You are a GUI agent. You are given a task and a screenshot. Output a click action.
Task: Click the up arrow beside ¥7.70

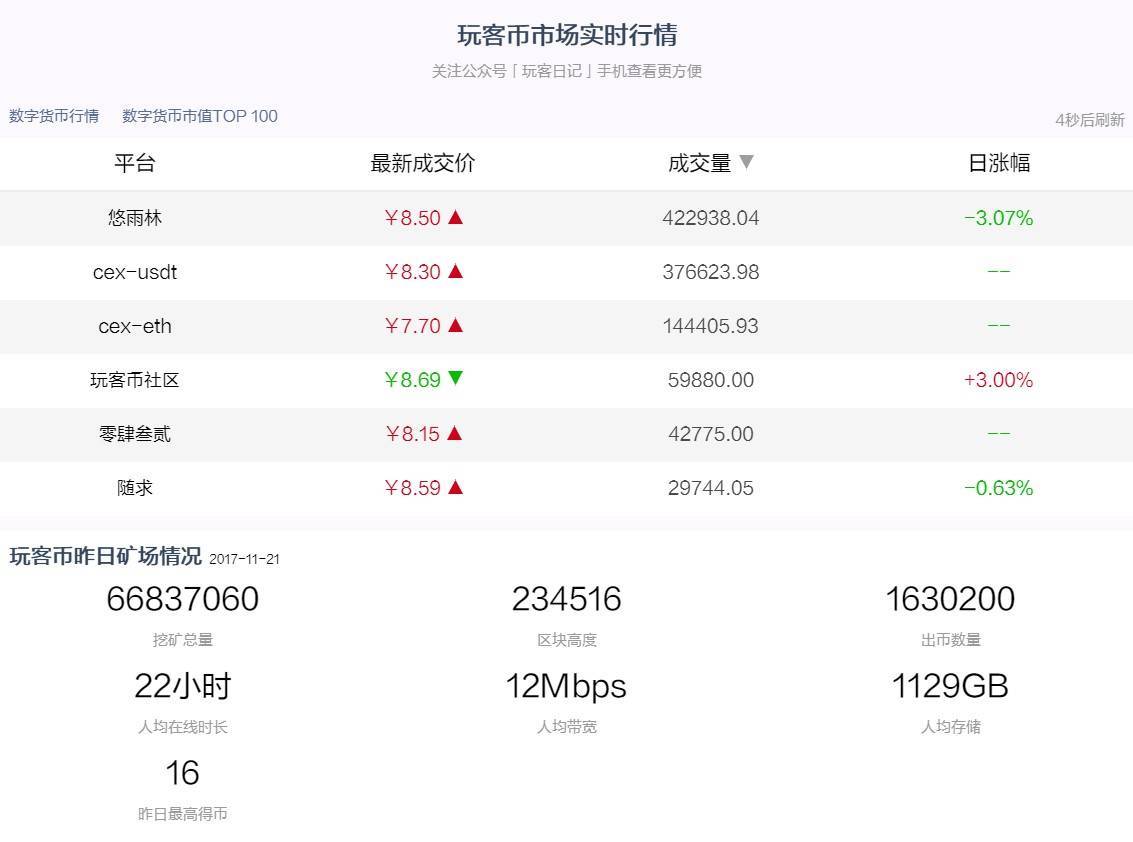(455, 325)
